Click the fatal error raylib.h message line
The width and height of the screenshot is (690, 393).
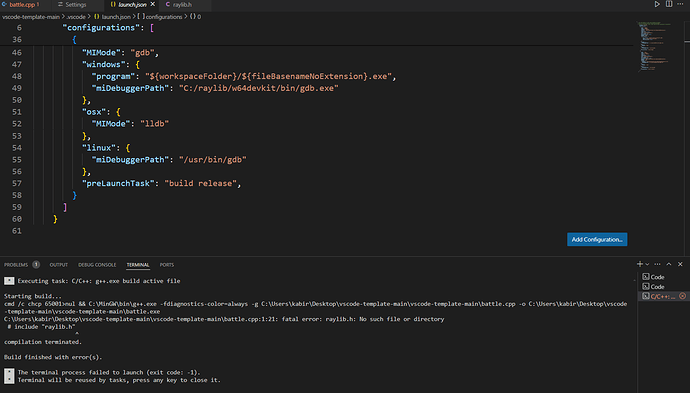coord(224,319)
